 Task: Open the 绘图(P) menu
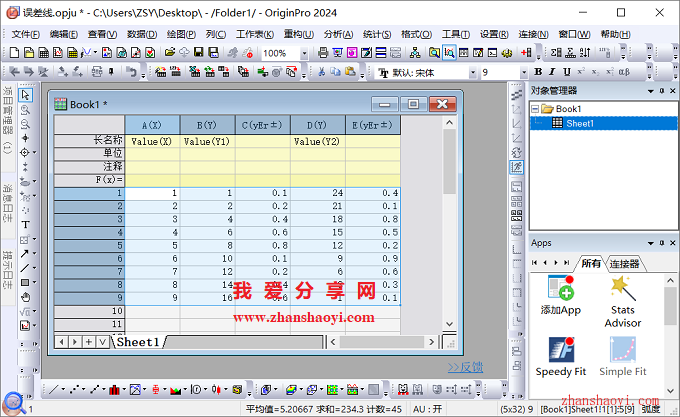pyautogui.click(x=181, y=34)
